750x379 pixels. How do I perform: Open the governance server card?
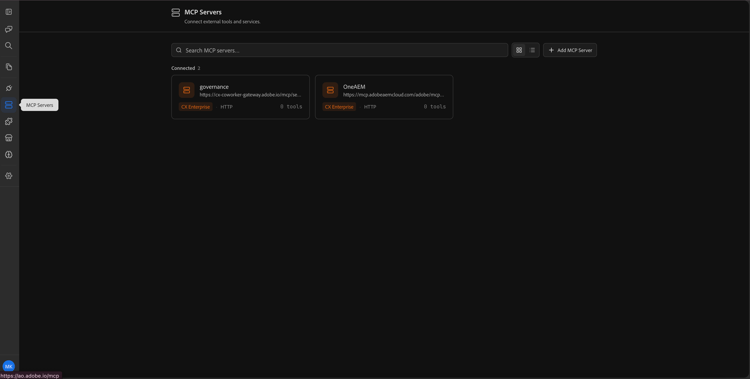(x=241, y=97)
